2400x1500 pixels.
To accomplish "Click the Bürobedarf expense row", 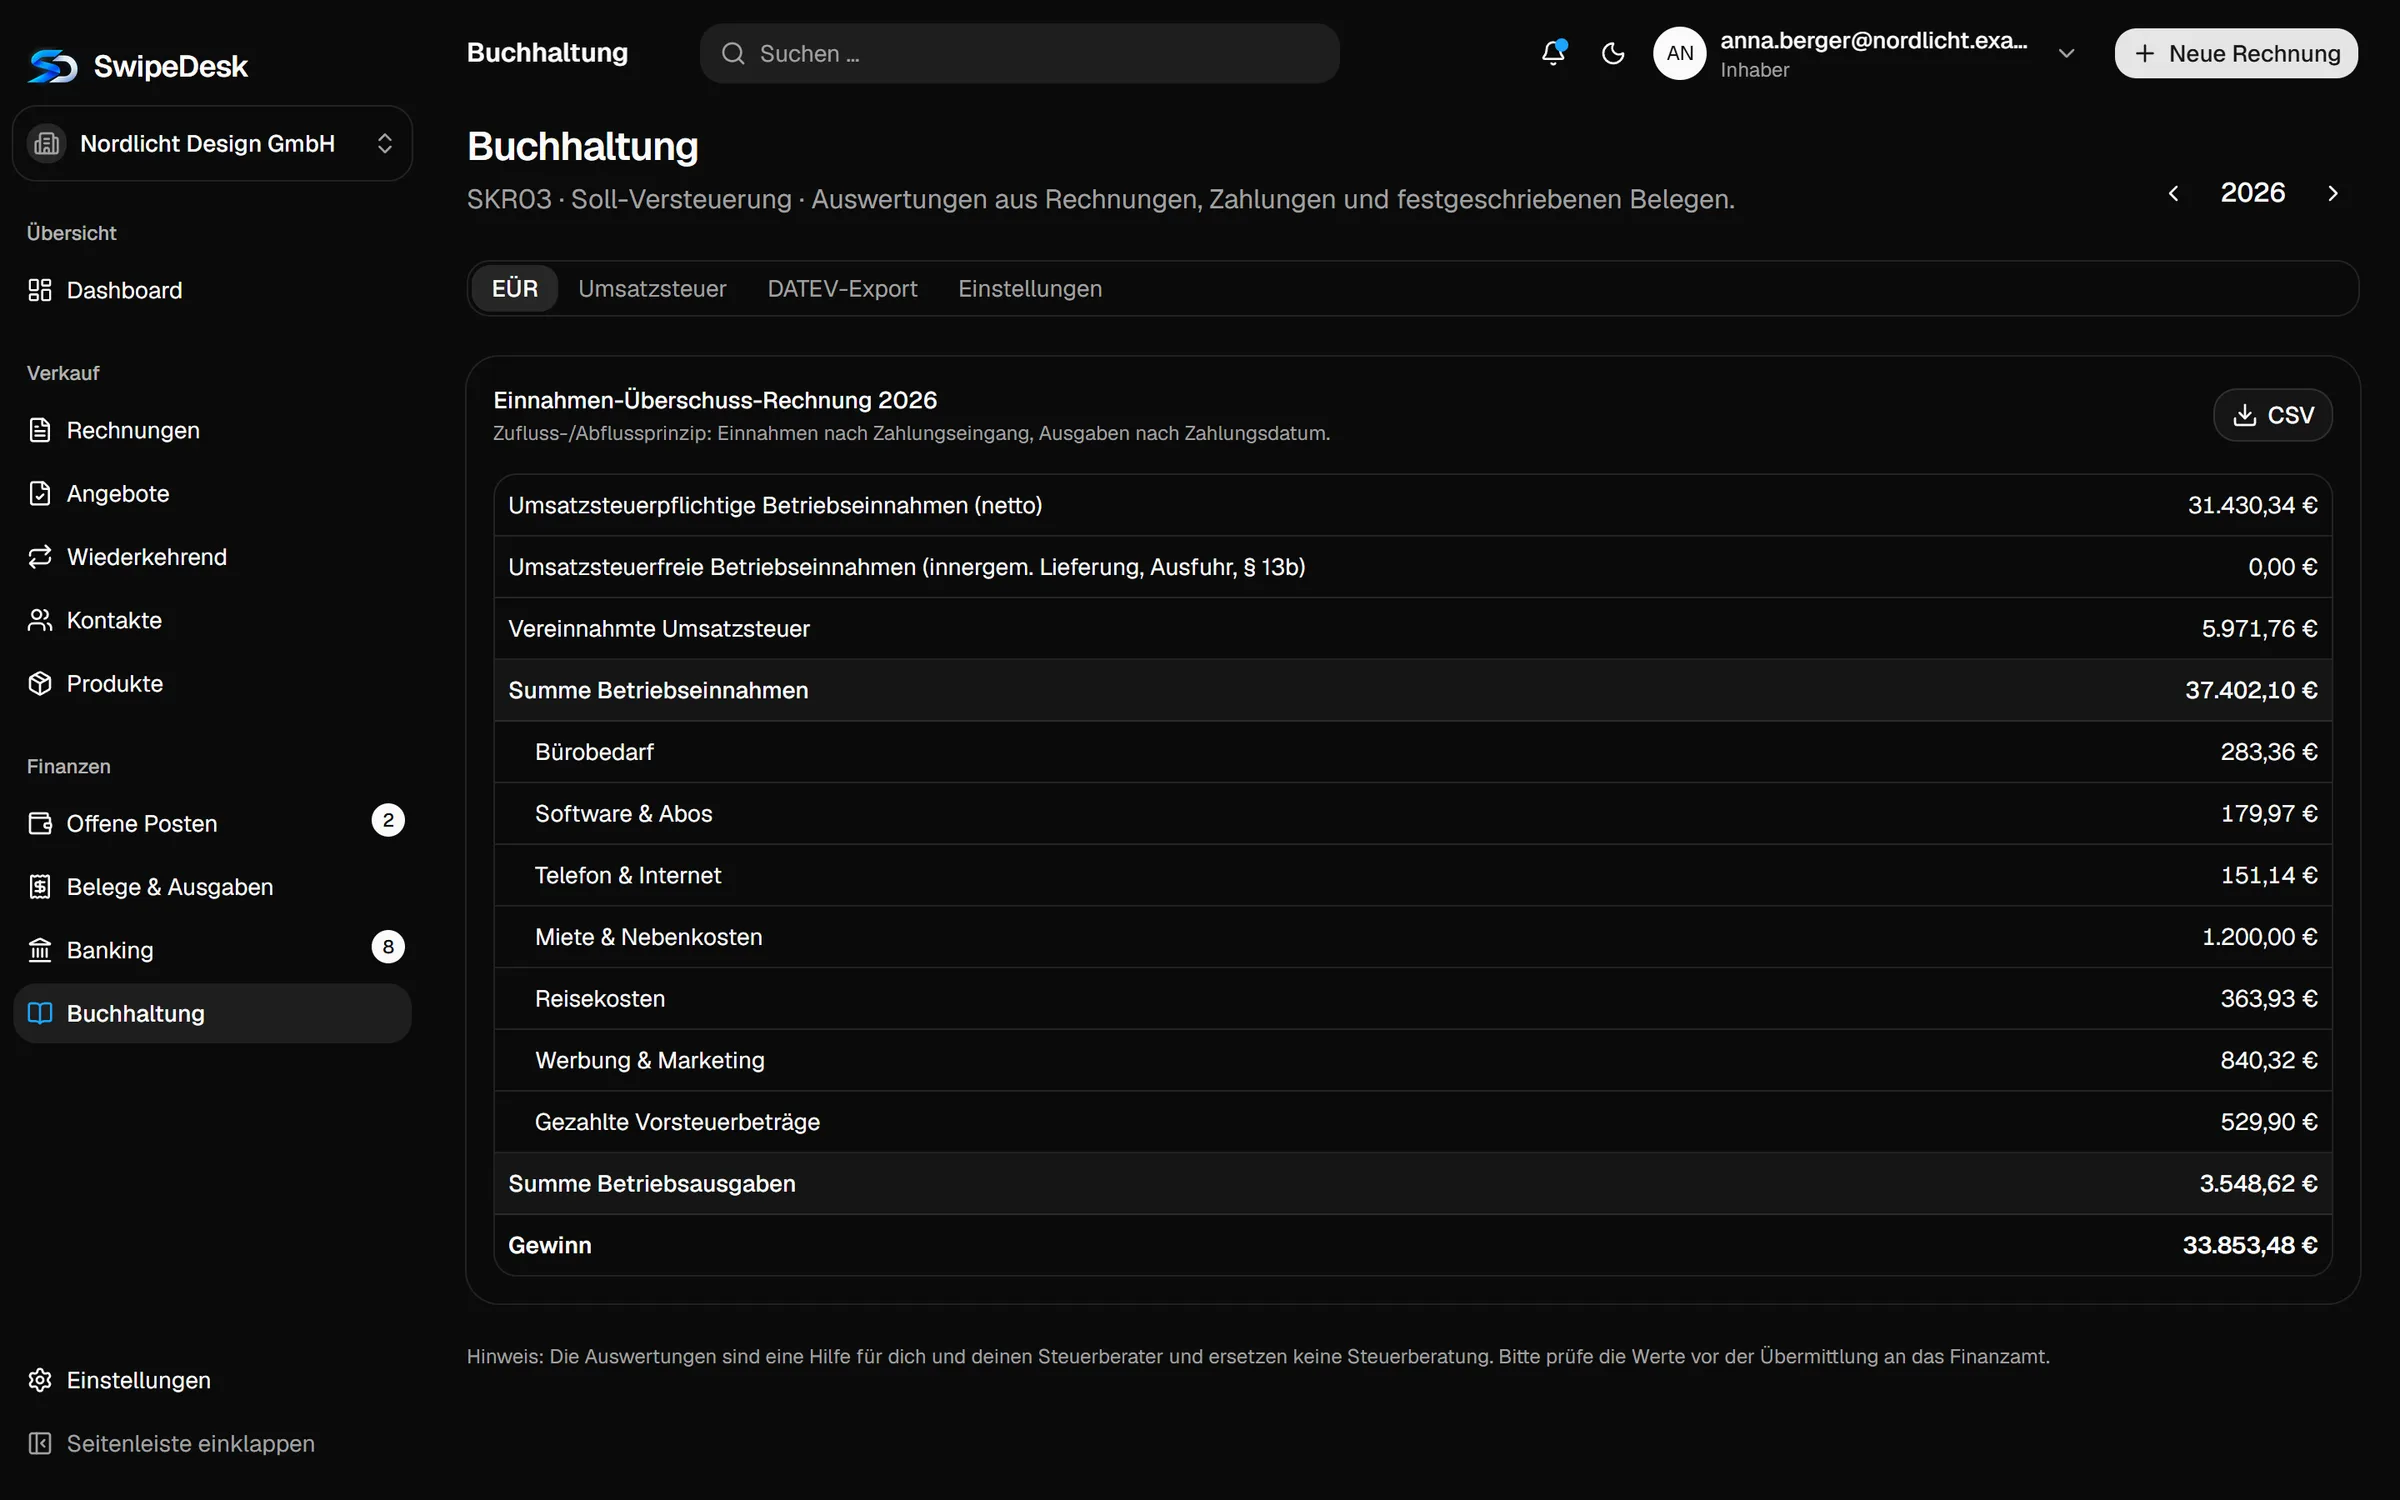I will click(1413, 752).
